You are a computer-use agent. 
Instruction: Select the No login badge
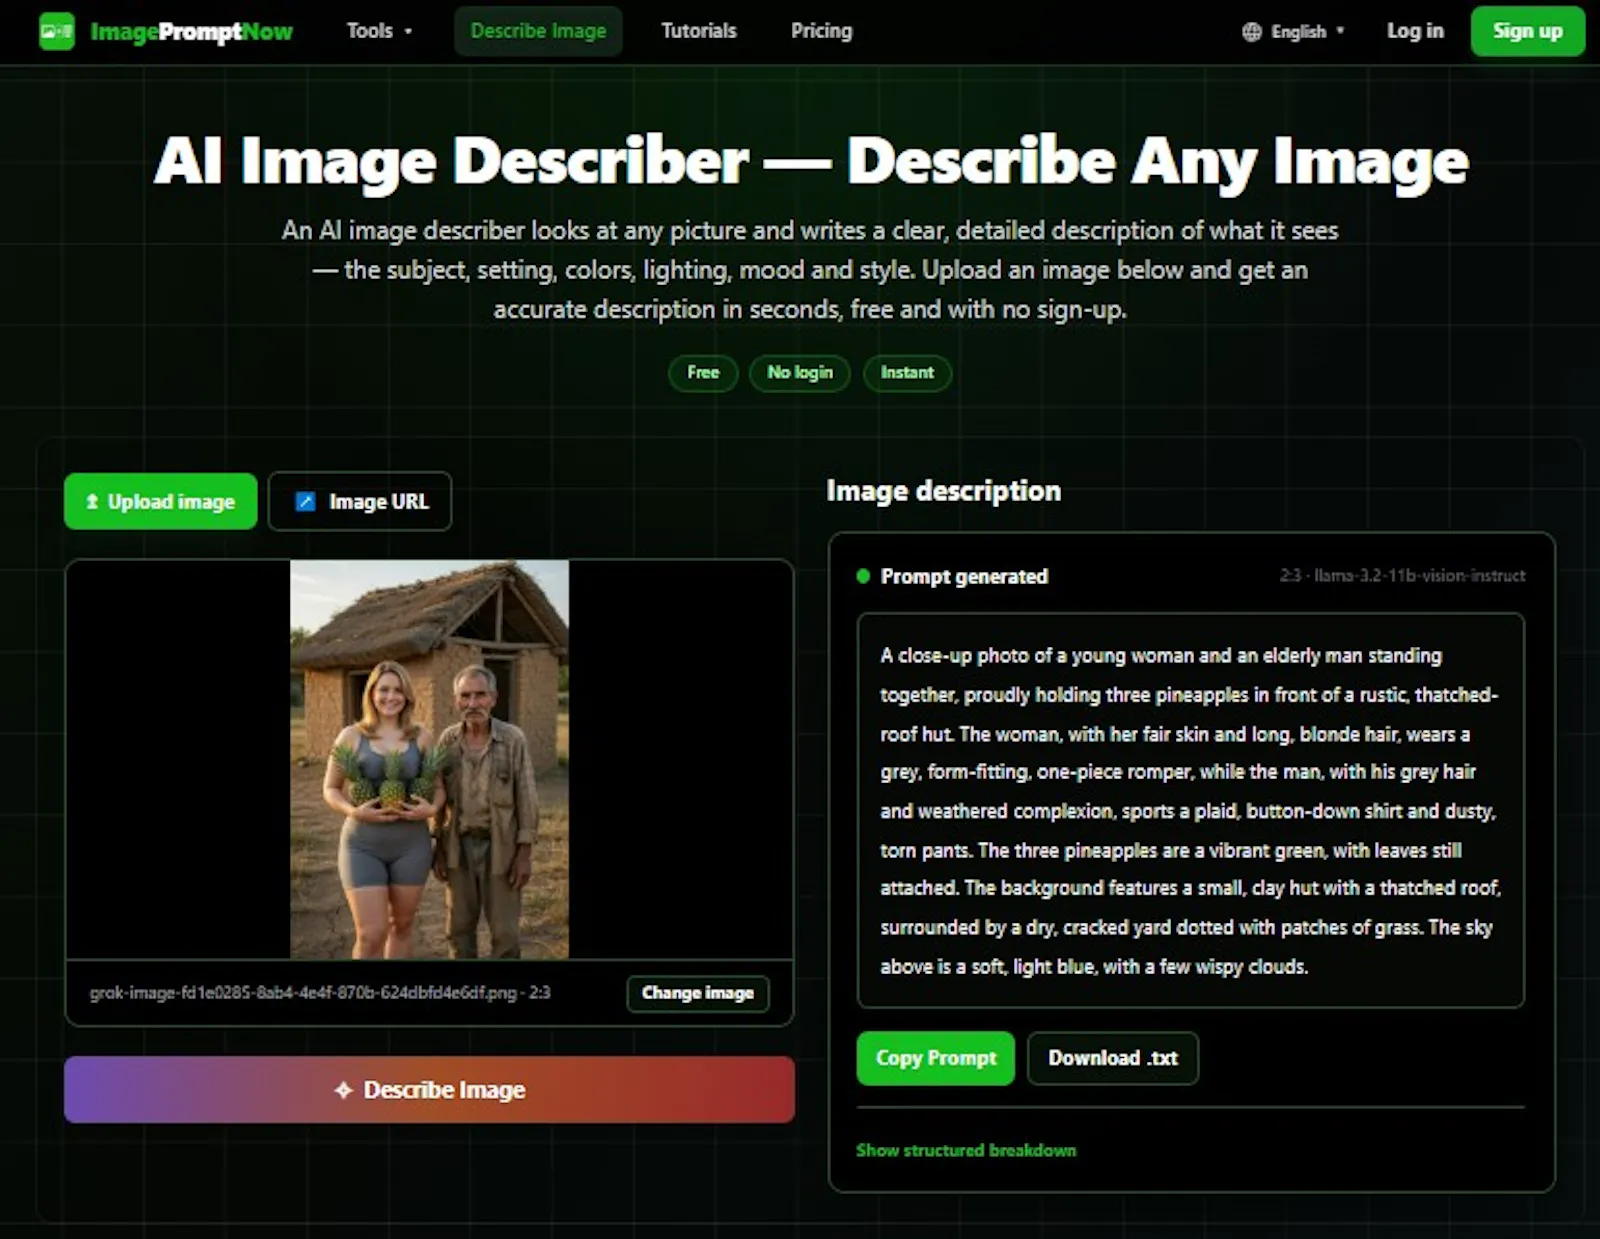click(x=799, y=372)
